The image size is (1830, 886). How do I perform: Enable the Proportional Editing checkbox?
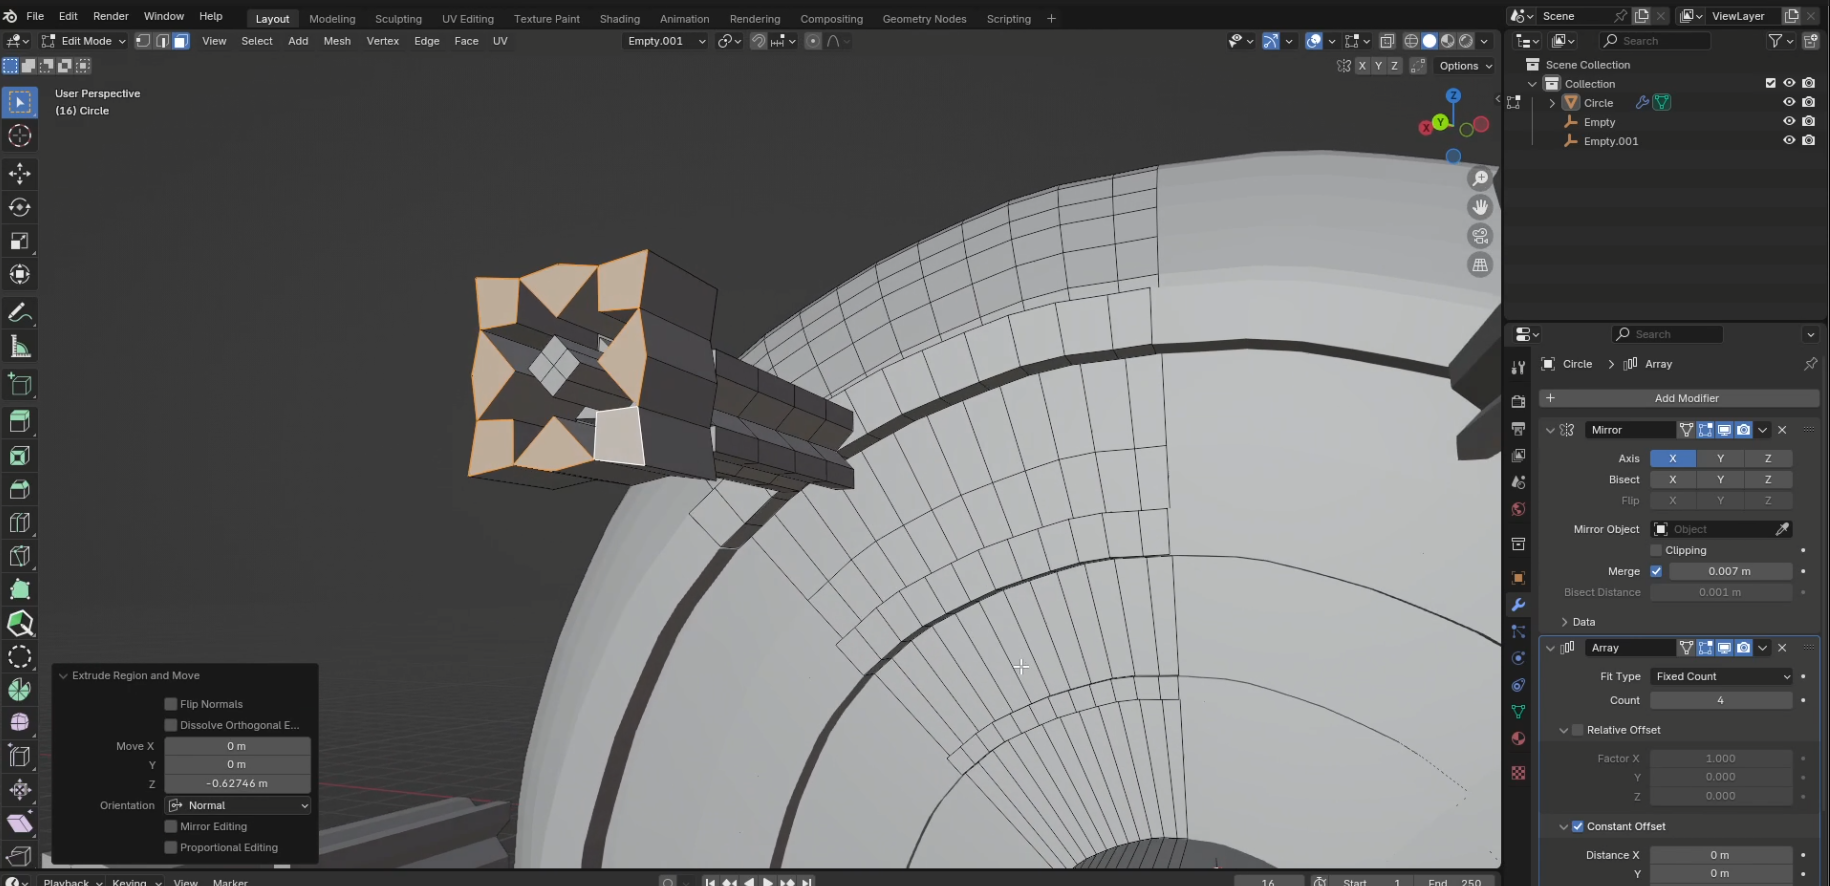[x=171, y=847]
